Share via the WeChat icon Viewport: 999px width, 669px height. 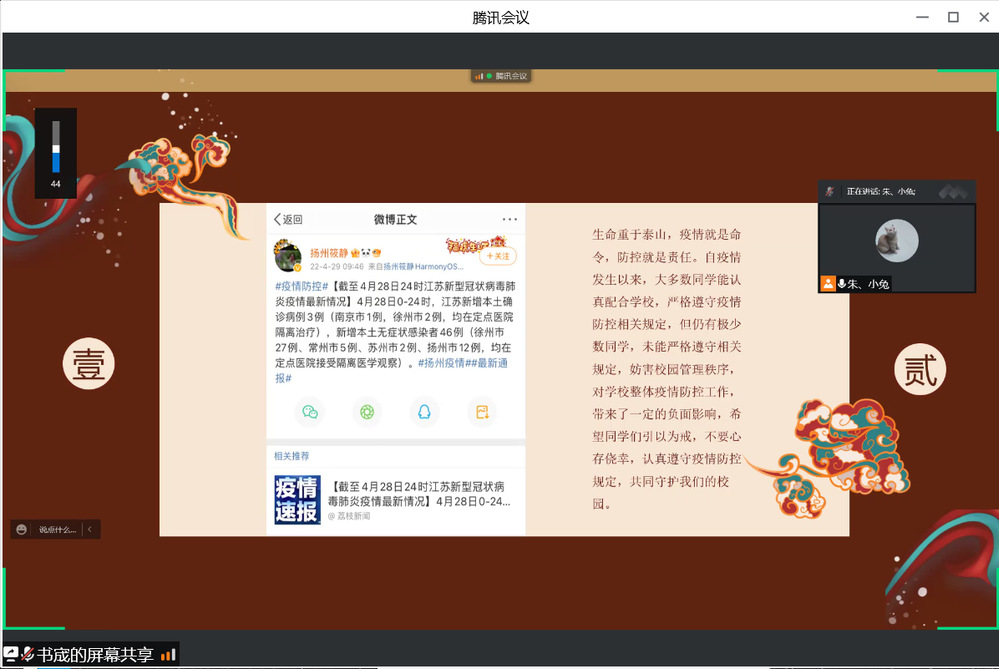[310, 412]
